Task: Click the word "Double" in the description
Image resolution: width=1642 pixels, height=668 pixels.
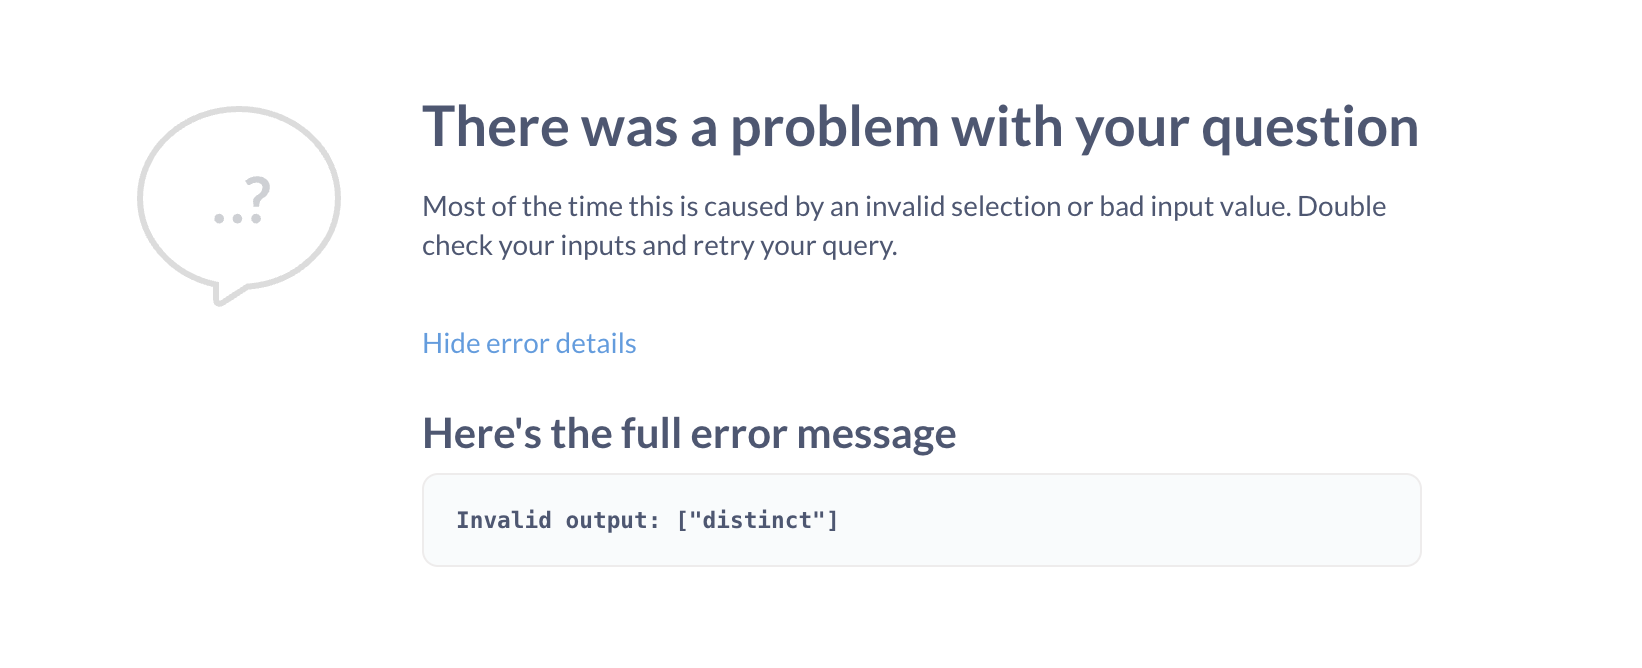Action: pos(1341,206)
